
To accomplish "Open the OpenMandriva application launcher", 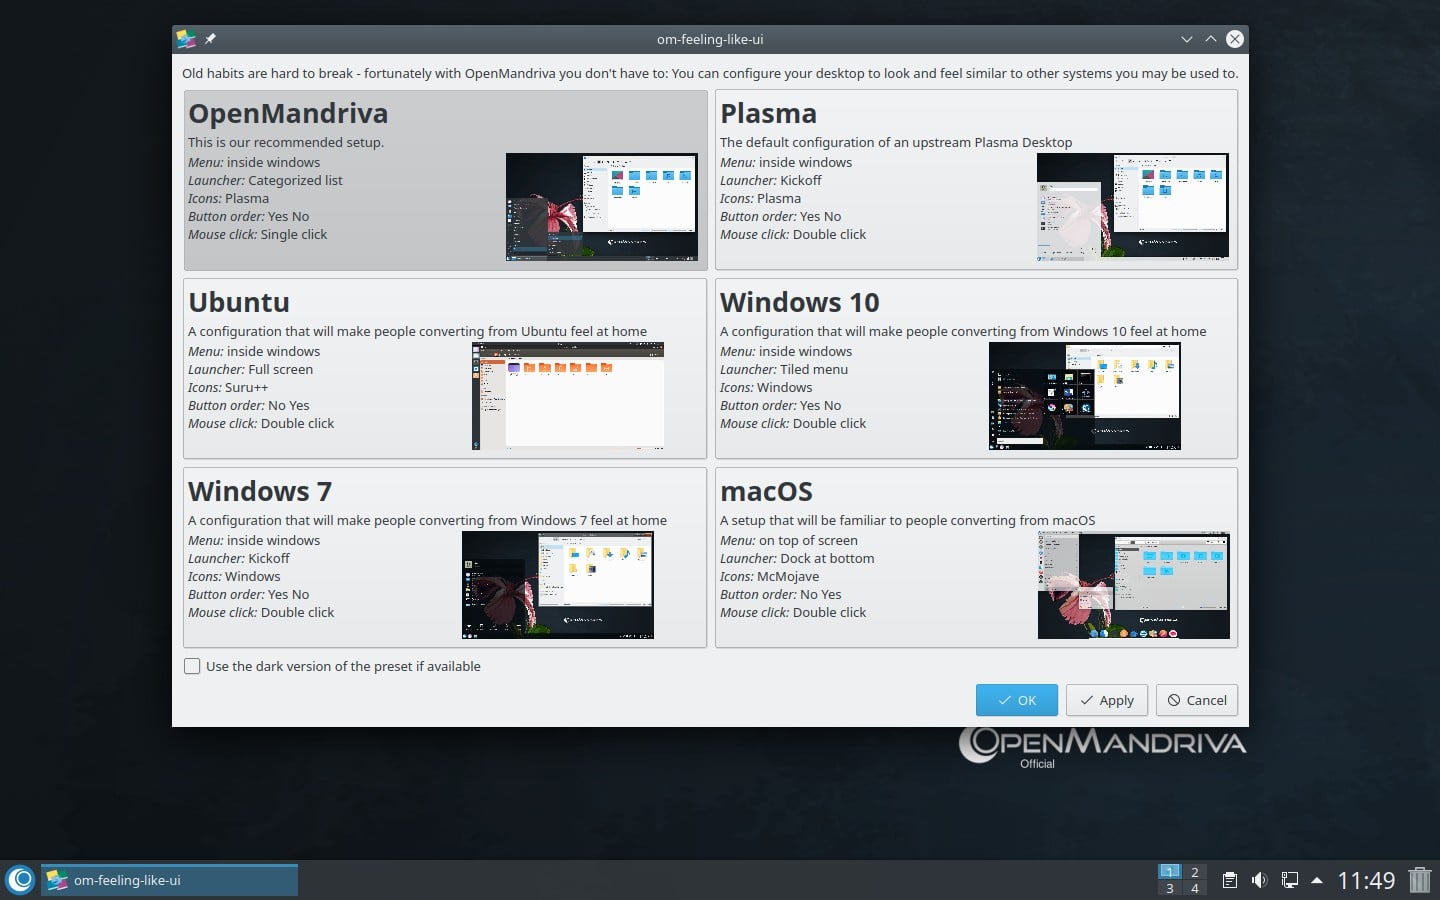I will [21, 880].
